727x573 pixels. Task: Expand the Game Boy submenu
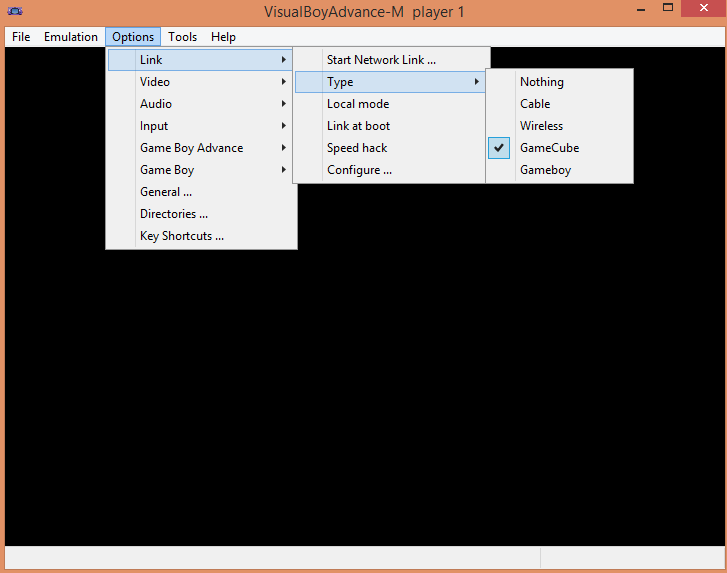(200, 170)
